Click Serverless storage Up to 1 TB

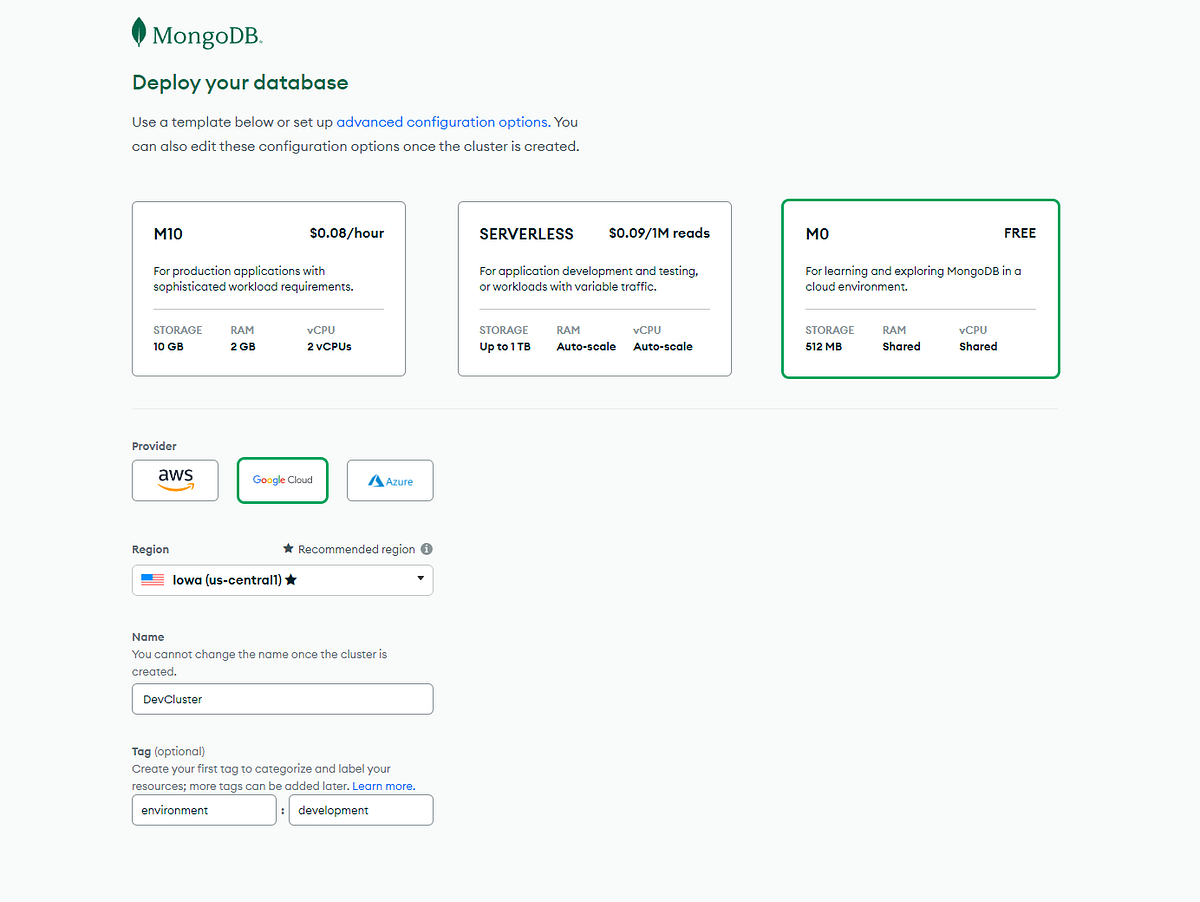pos(506,347)
